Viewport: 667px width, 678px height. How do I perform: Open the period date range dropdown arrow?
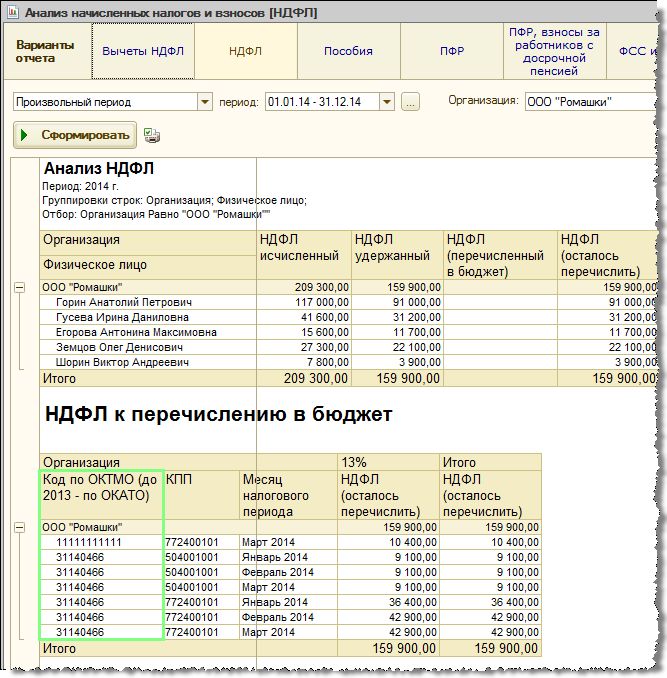pyautogui.click(x=386, y=102)
